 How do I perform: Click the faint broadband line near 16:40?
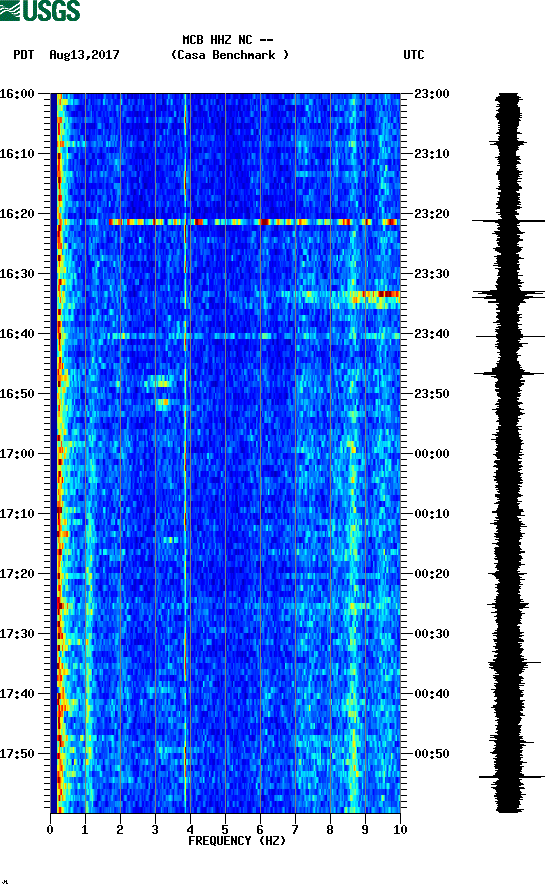click(x=253, y=336)
